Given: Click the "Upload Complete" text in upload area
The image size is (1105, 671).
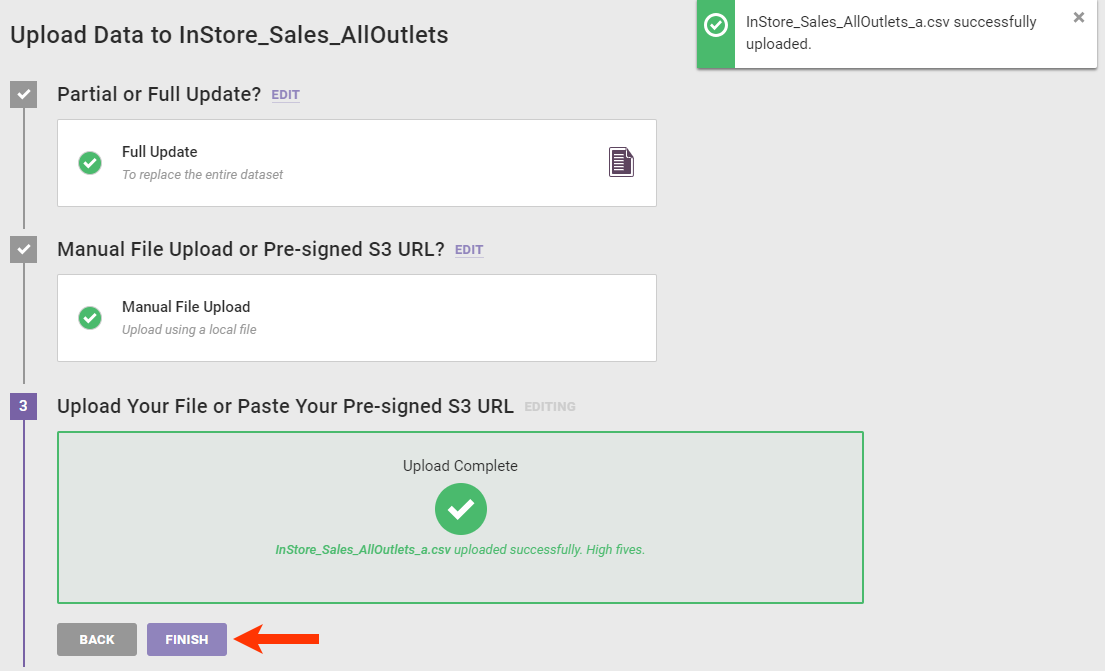Looking at the screenshot, I should pos(460,466).
